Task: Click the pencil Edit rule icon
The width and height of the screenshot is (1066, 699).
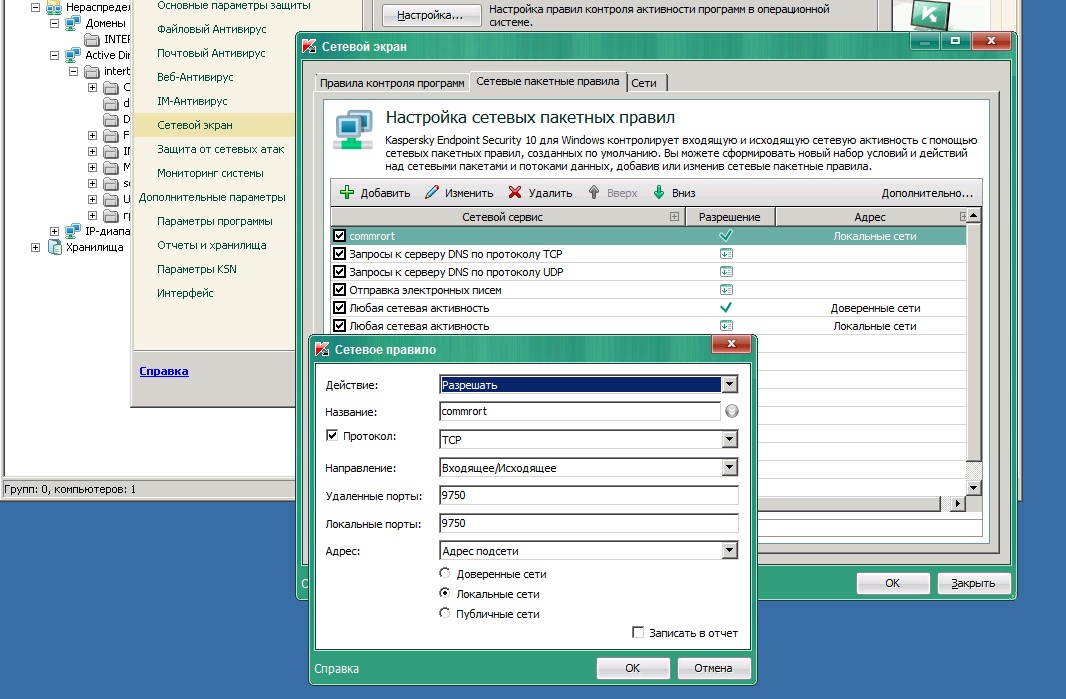Action: click(431, 193)
